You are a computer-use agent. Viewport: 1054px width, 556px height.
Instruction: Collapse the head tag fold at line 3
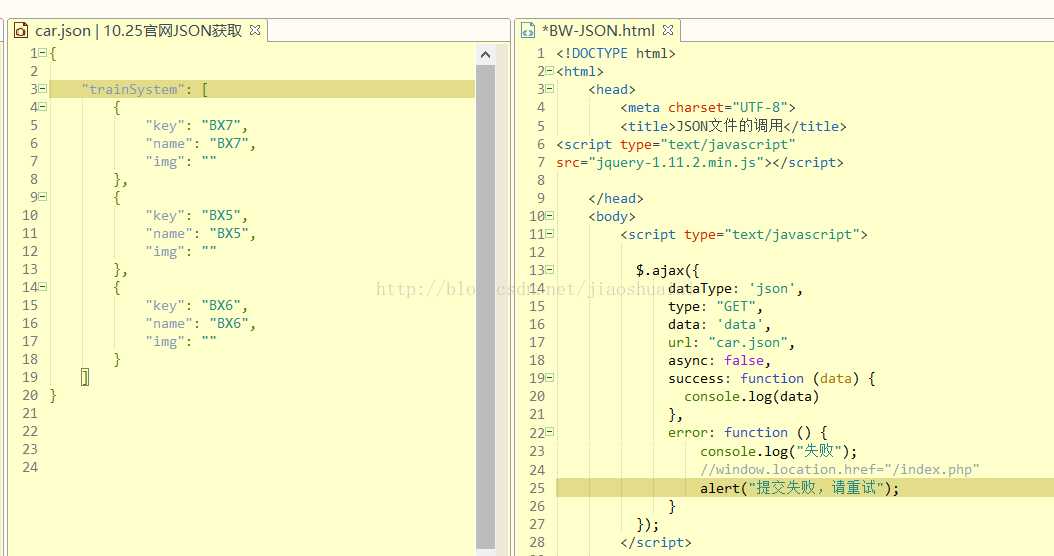(550, 89)
